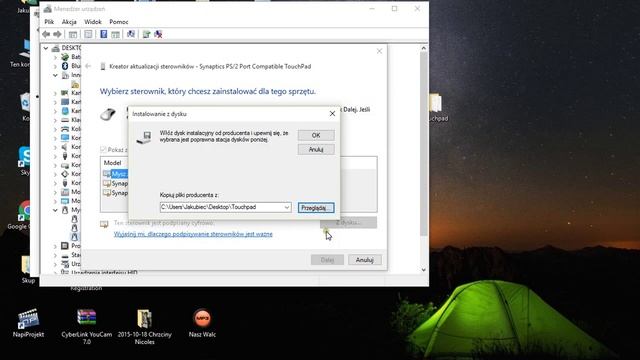Viewport: 640px width, 360px height.
Task: Select the highlighted mouse device under Mysz
Action: [x=74, y=237]
